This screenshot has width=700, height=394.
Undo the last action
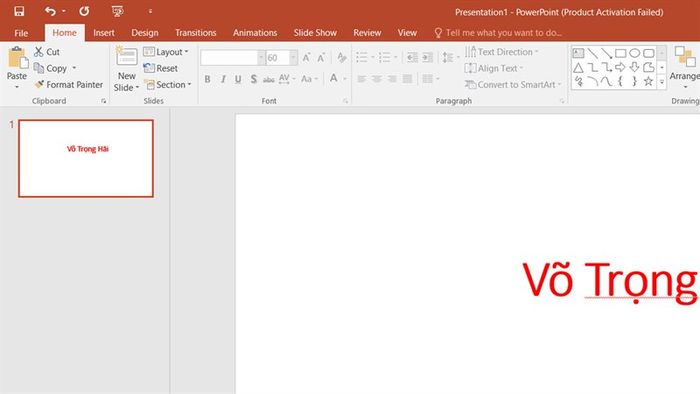pos(50,11)
